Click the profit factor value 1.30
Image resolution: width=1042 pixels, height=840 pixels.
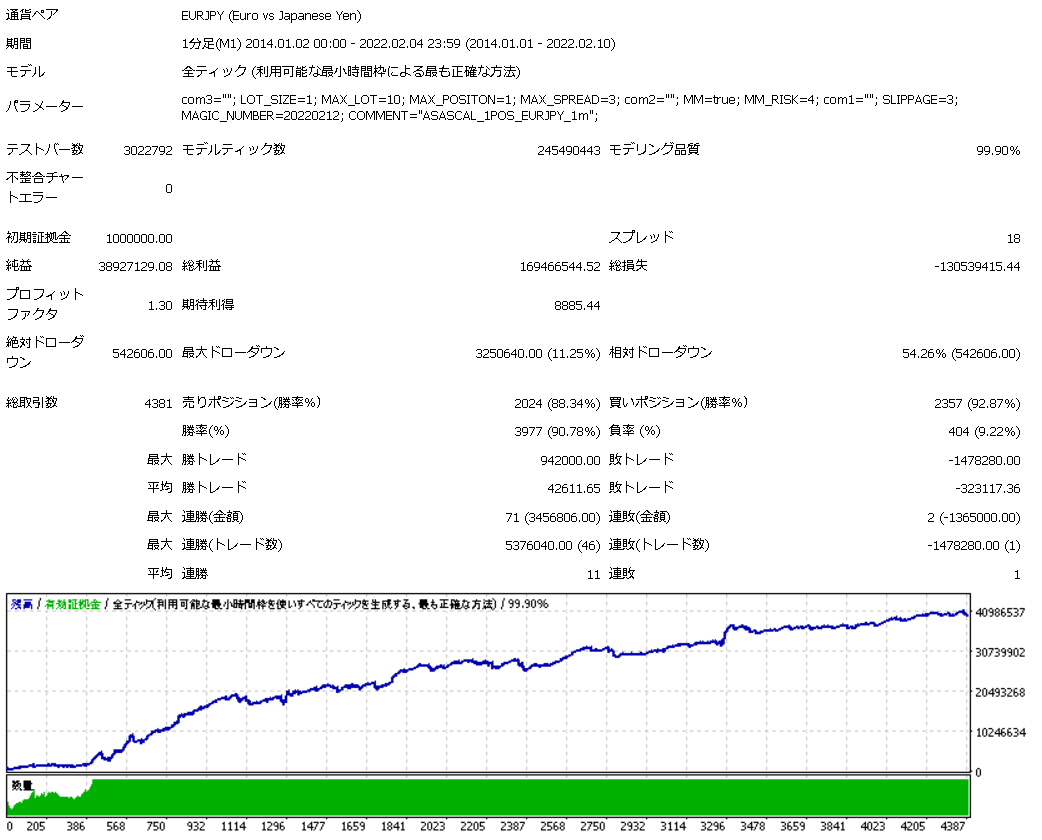(x=159, y=306)
